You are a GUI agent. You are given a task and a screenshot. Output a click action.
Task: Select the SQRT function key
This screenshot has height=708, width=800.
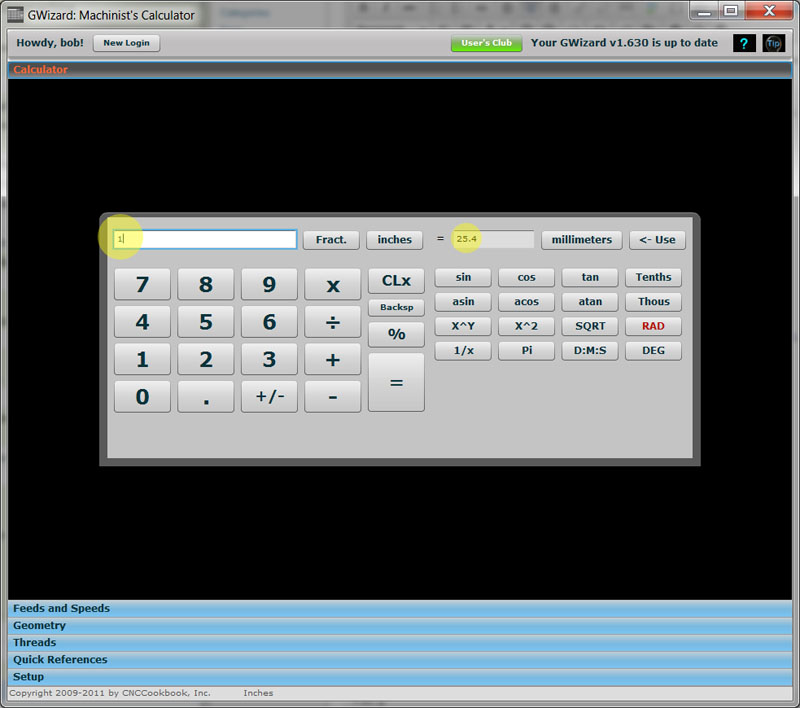pos(589,326)
